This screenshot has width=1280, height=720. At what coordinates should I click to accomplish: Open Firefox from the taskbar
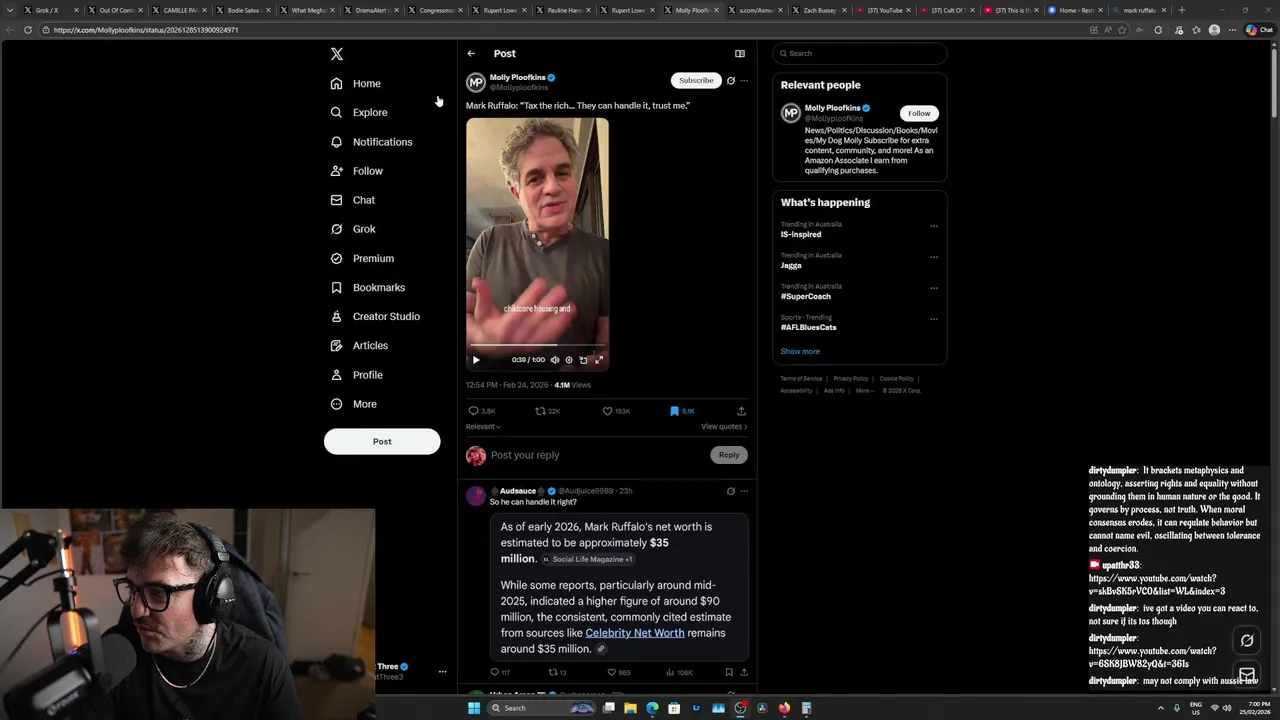pyautogui.click(x=784, y=708)
